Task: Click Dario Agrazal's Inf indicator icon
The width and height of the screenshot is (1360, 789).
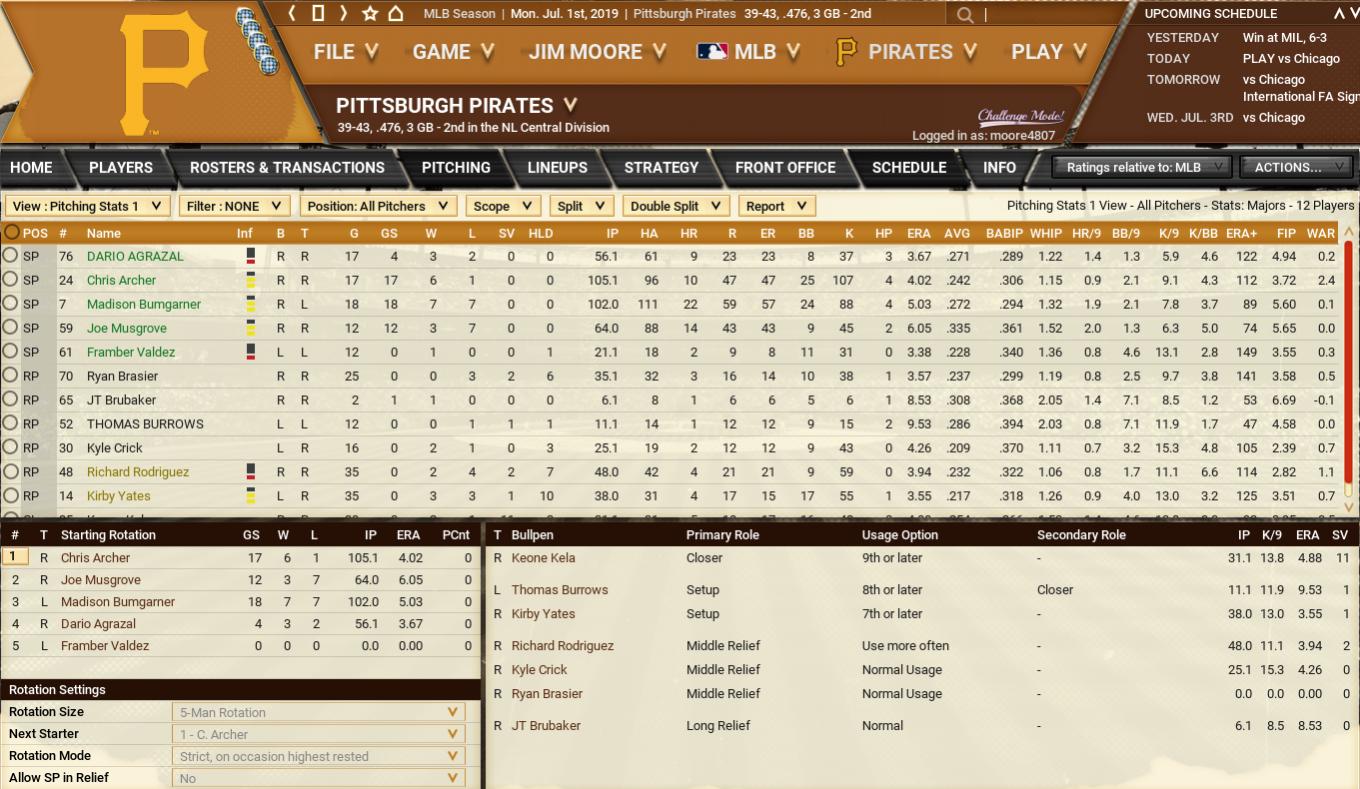Action: 252,256
